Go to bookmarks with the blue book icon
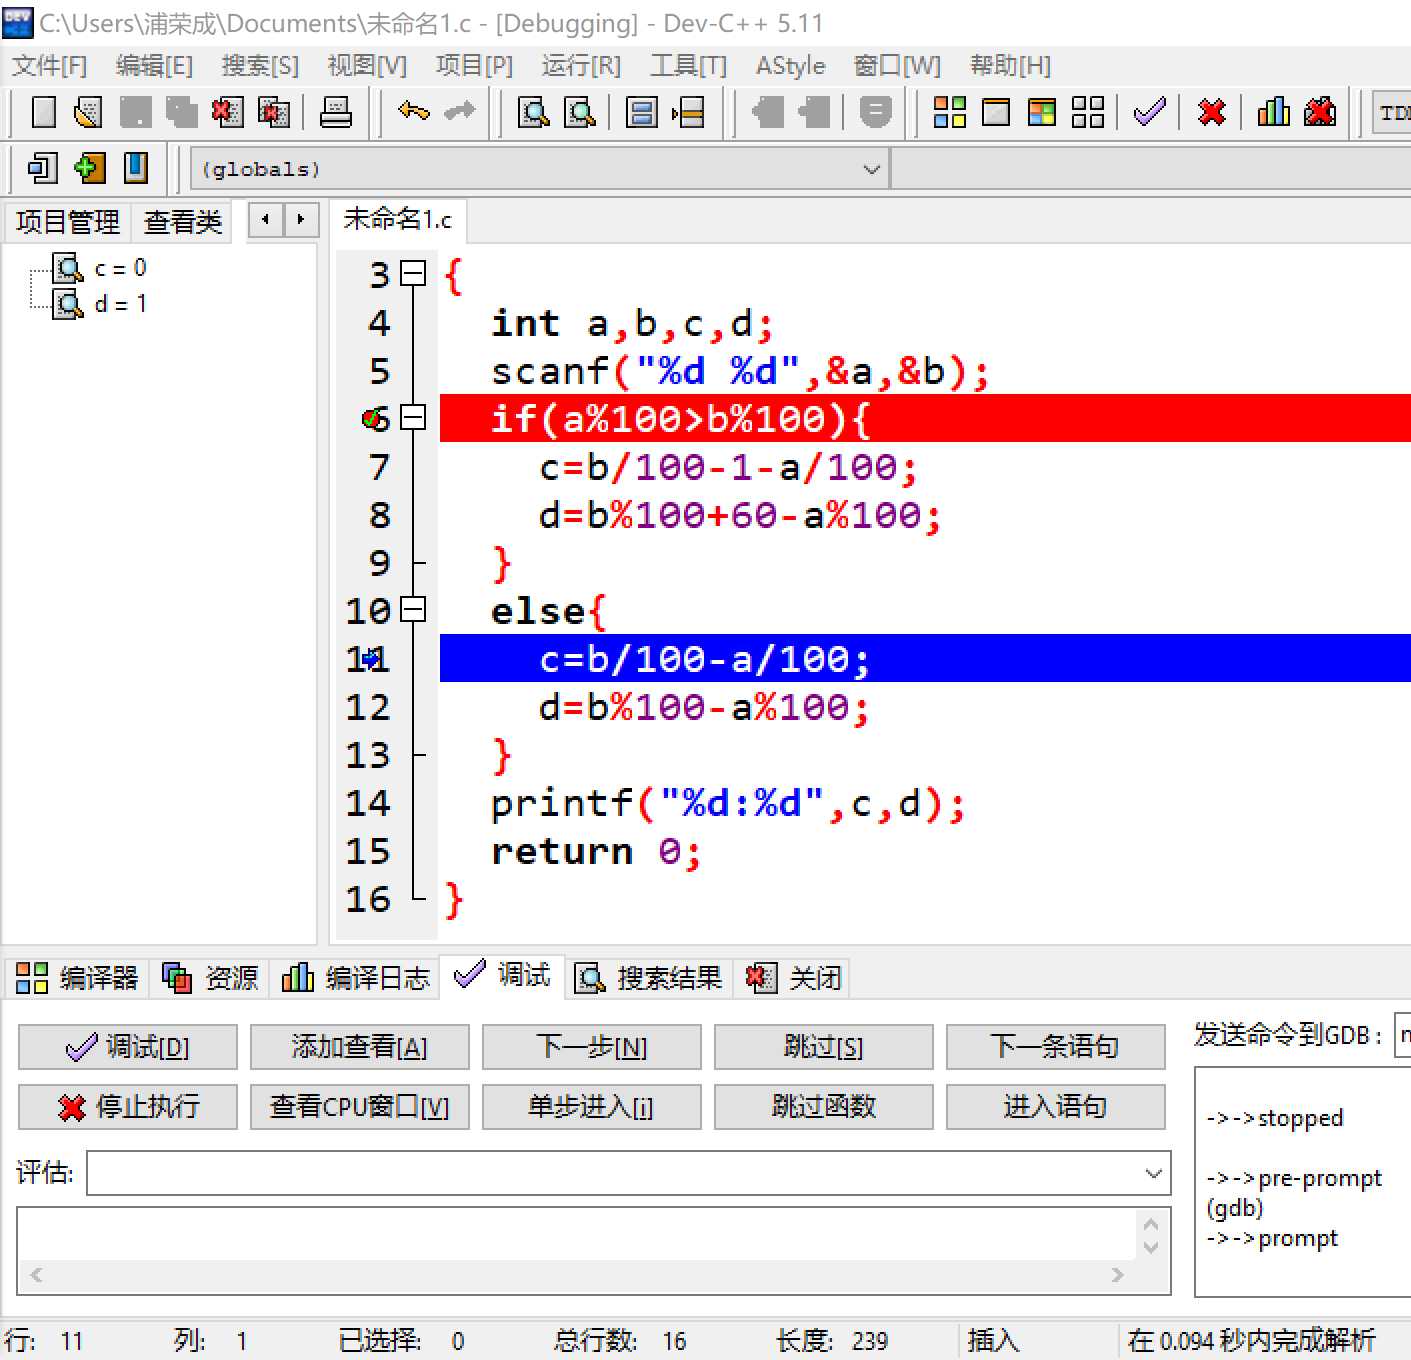 click(x=135, y=168)
